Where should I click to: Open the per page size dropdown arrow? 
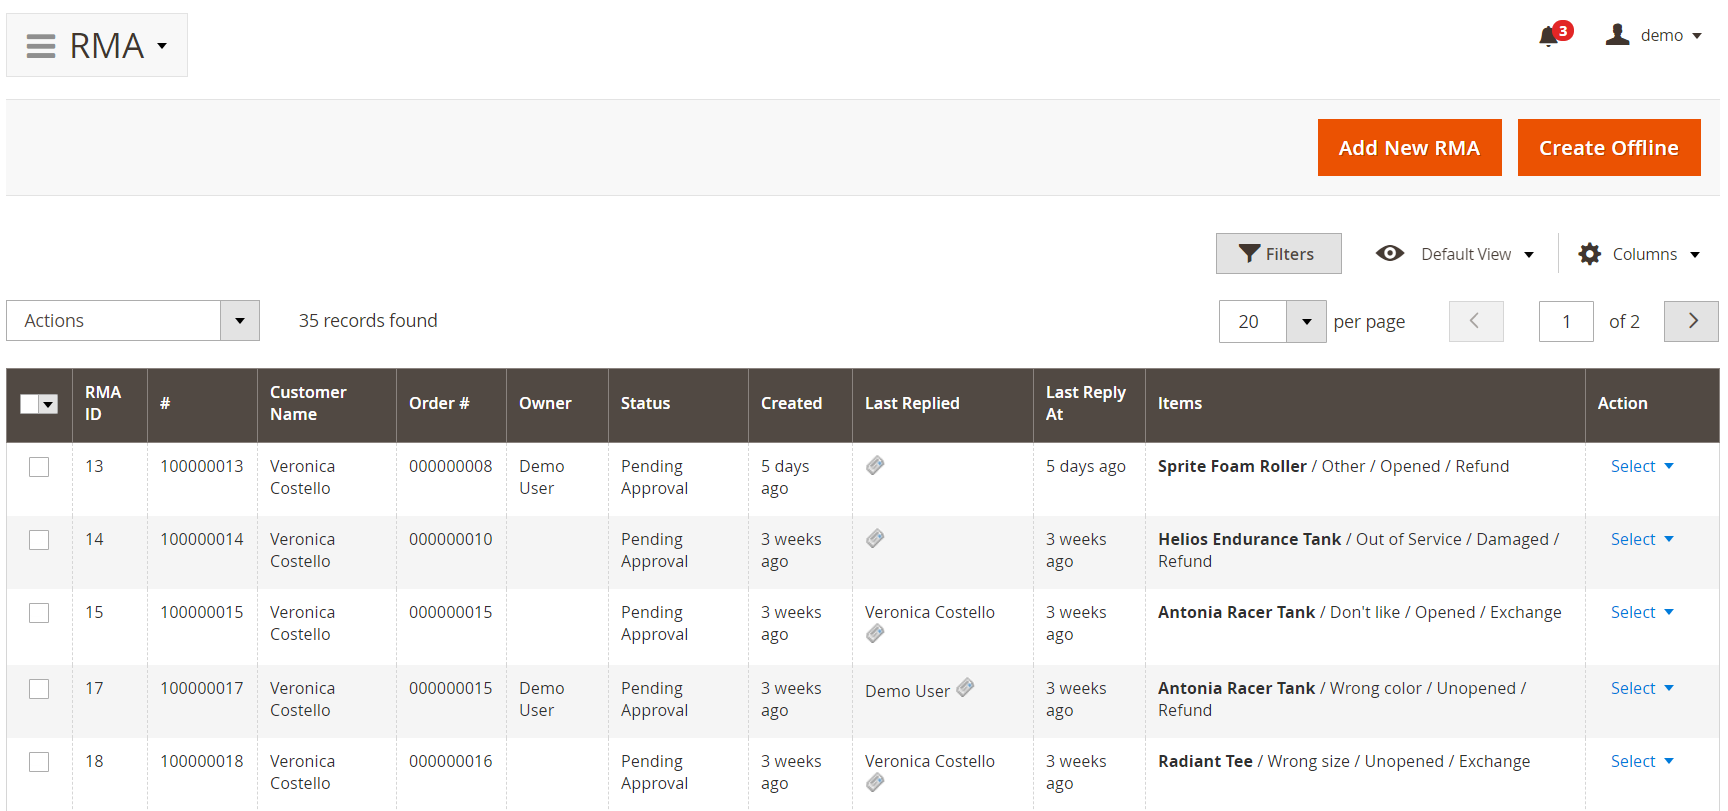coord(1306,321)
